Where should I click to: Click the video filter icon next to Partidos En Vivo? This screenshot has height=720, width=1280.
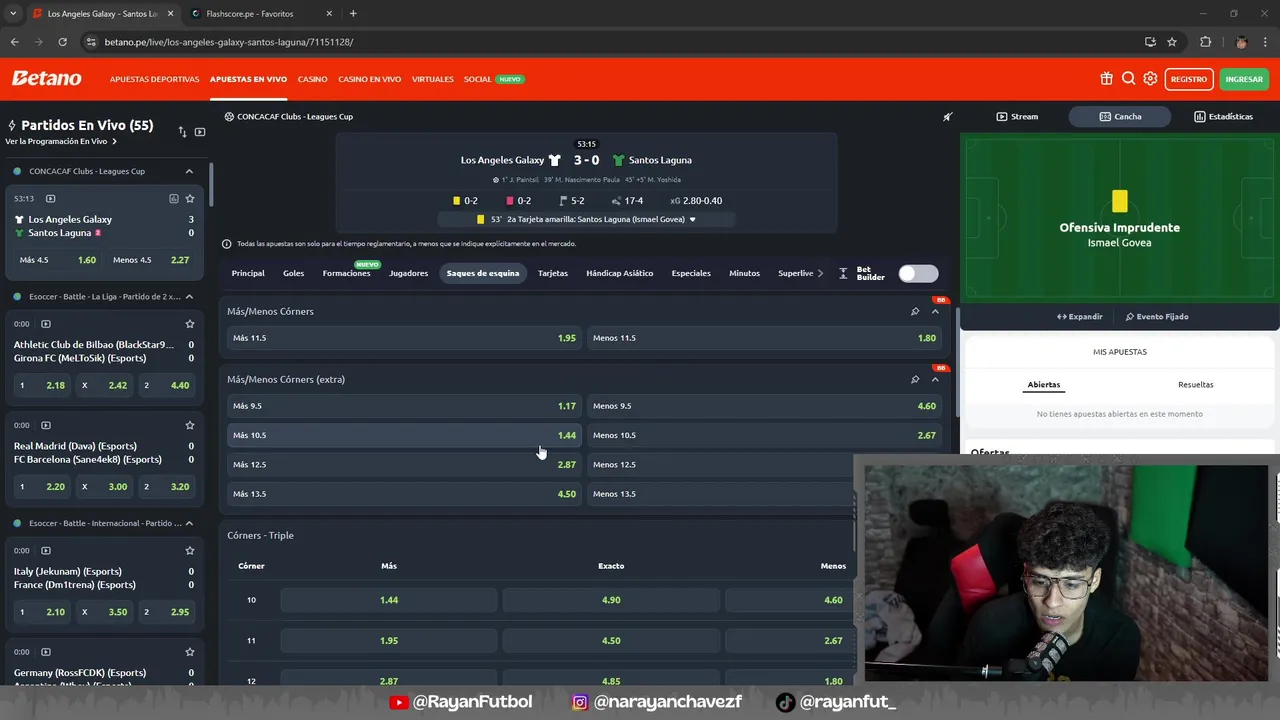click(200, 132)
